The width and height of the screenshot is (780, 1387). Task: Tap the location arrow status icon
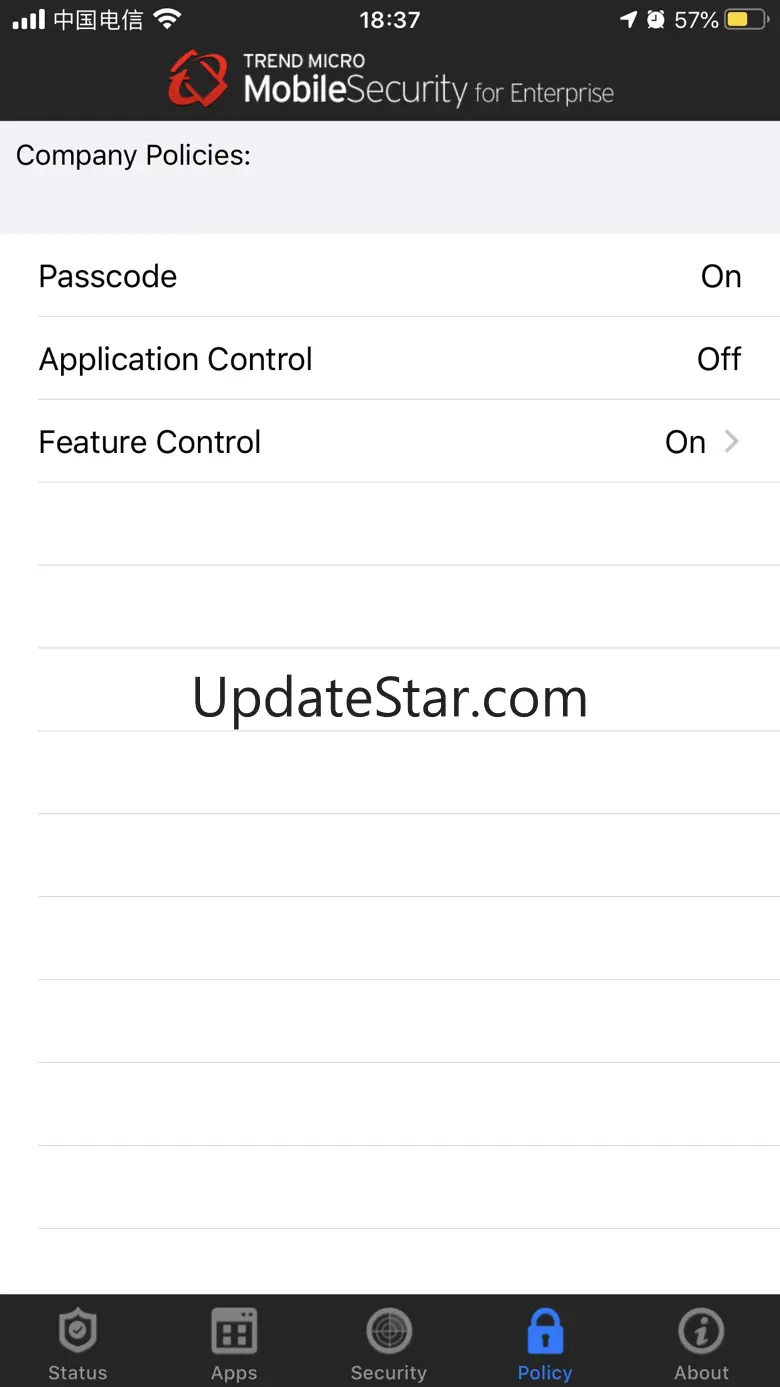[628, 19]
